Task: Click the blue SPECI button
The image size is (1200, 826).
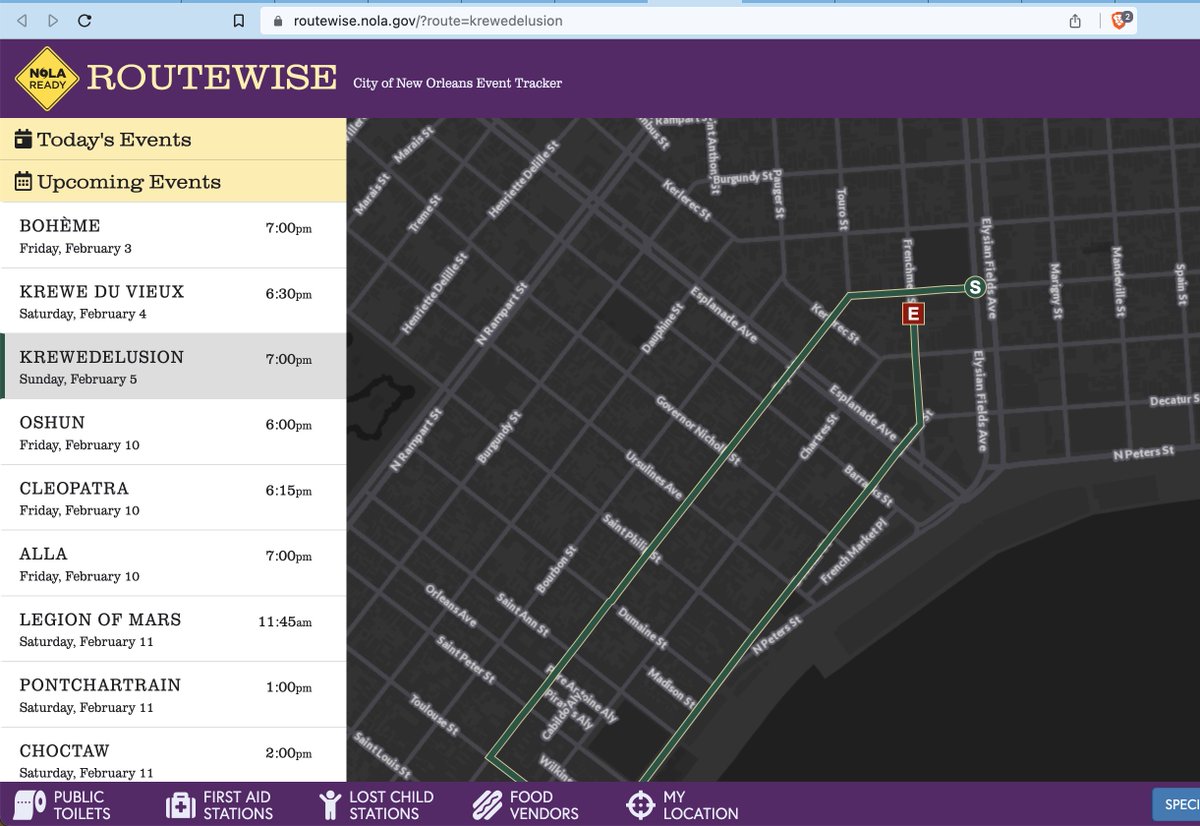Action: point(1177,805)
